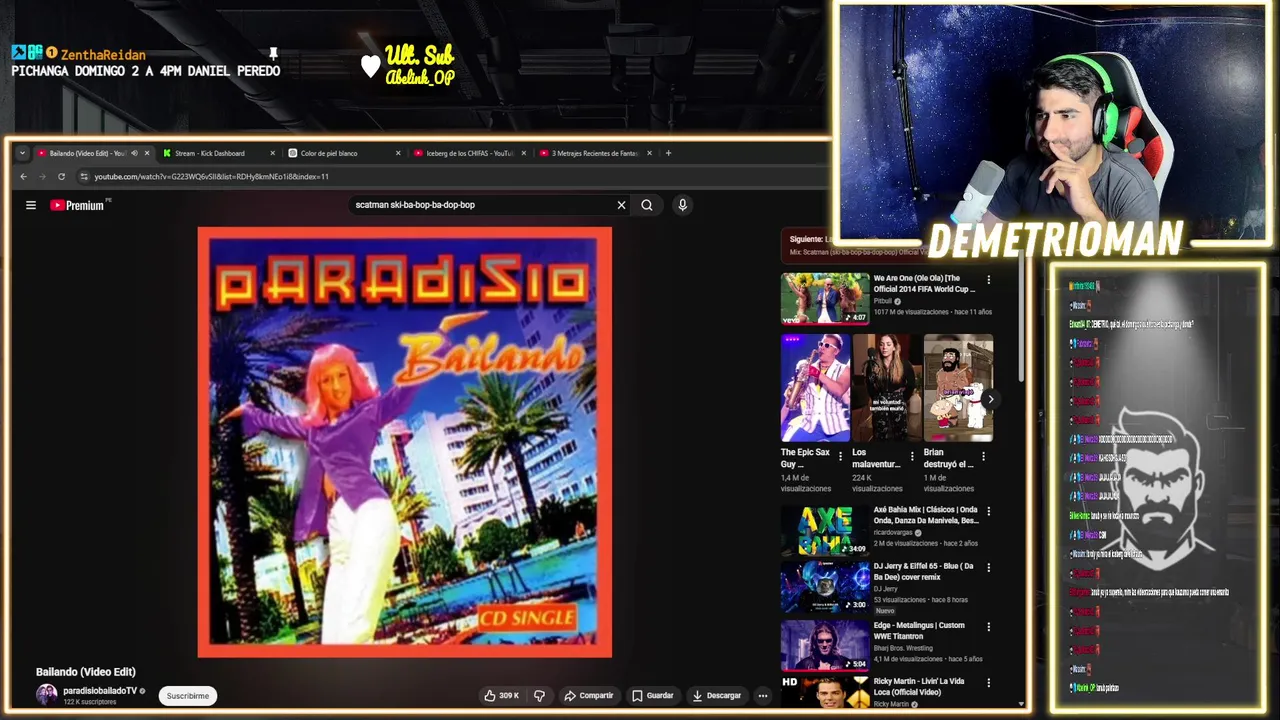Open Brian destruyó el... short thumbnail

[x=958, y=388]
